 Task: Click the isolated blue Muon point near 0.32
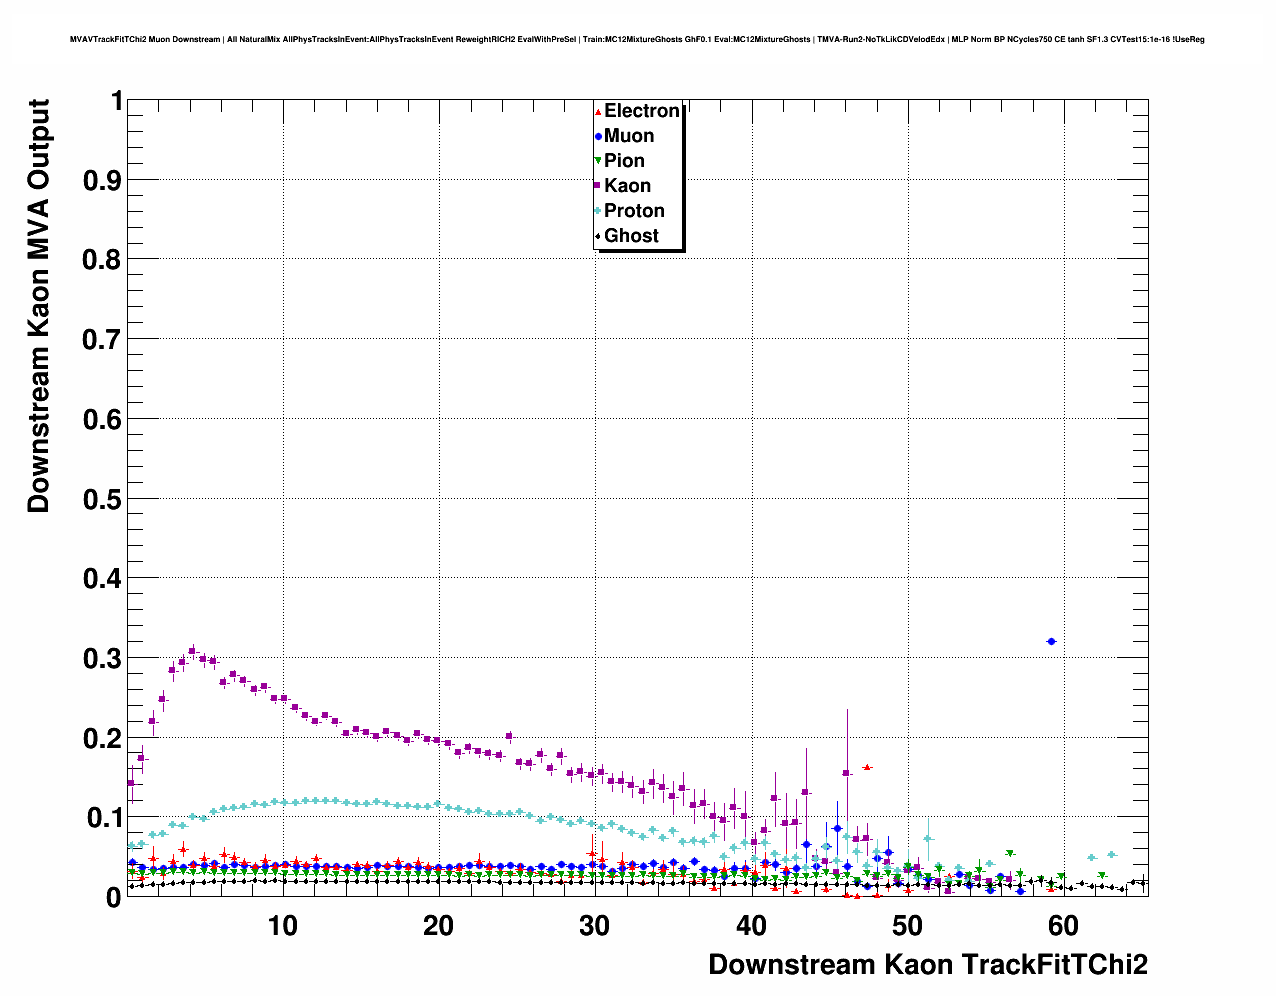1051,641
